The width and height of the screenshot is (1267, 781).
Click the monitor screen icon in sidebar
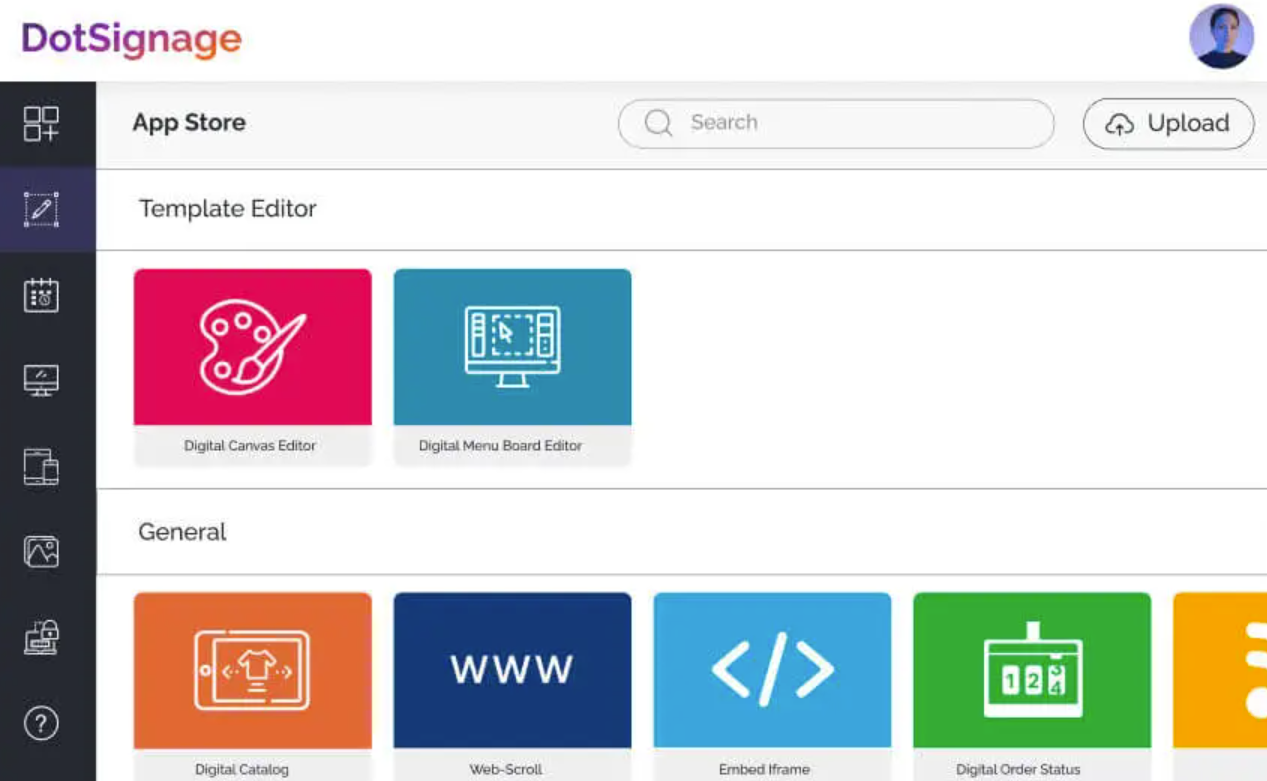tap(41, 380)
